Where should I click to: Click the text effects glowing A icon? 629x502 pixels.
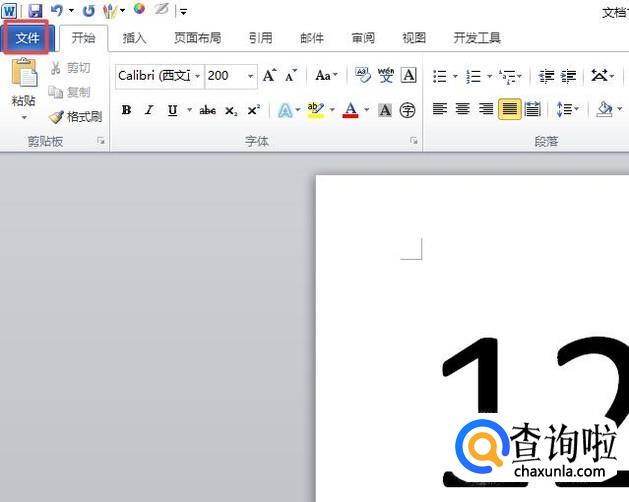[285, 110]
